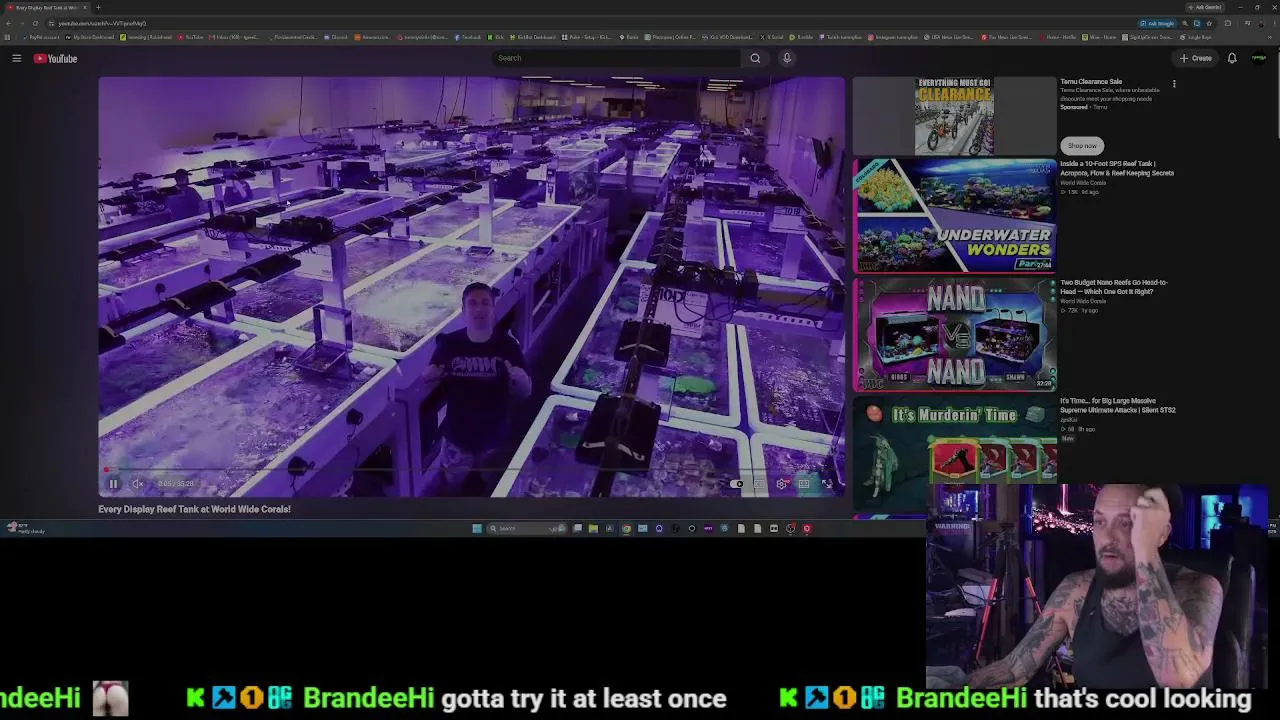Reload the page with the refresh icon
Screen dimensions: 1280x720
35,23
